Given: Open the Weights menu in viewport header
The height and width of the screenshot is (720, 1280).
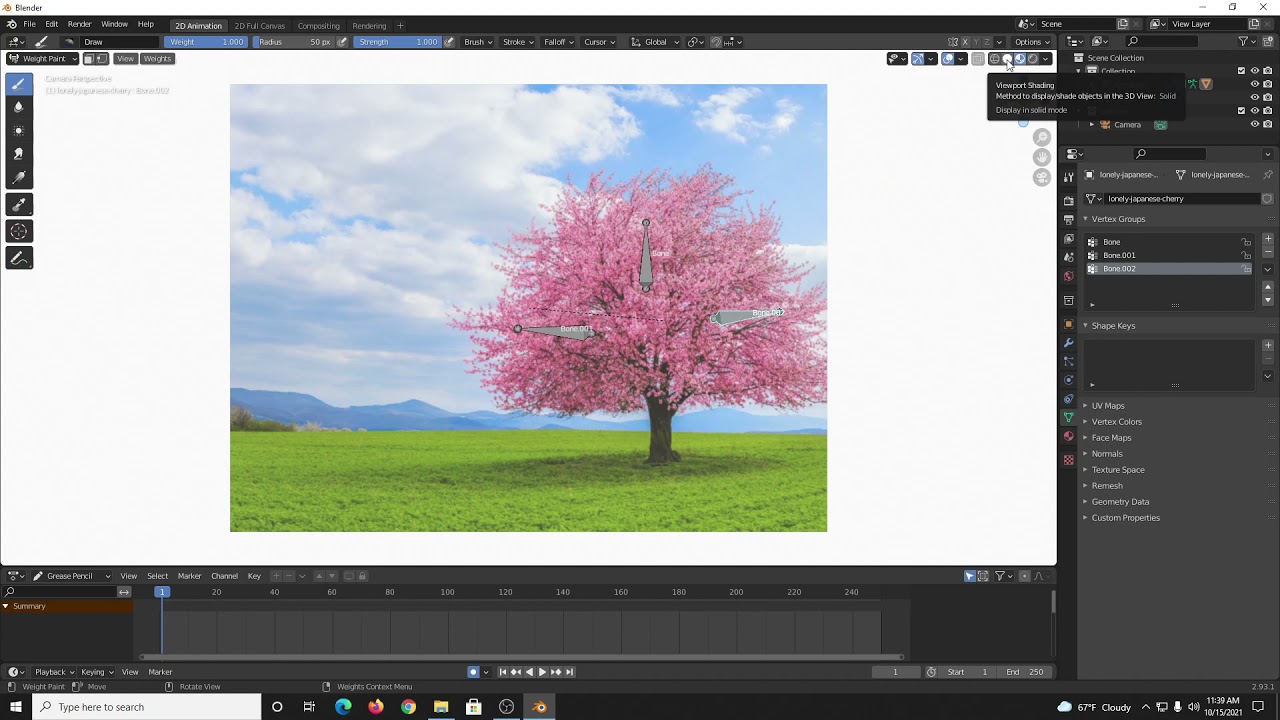Looking at the screenshot, I should (x=157, y=58).
